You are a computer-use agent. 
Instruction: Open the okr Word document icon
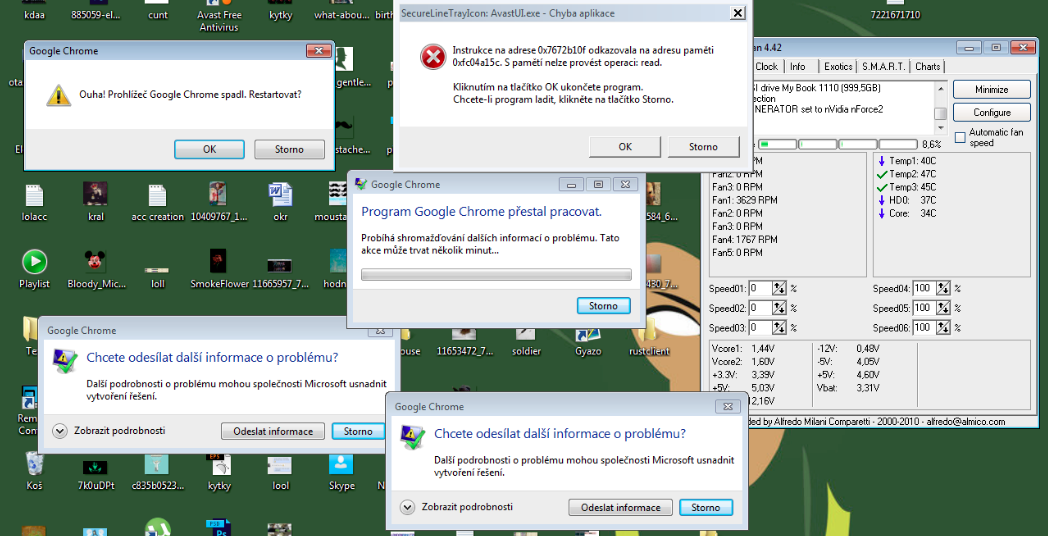280,203
